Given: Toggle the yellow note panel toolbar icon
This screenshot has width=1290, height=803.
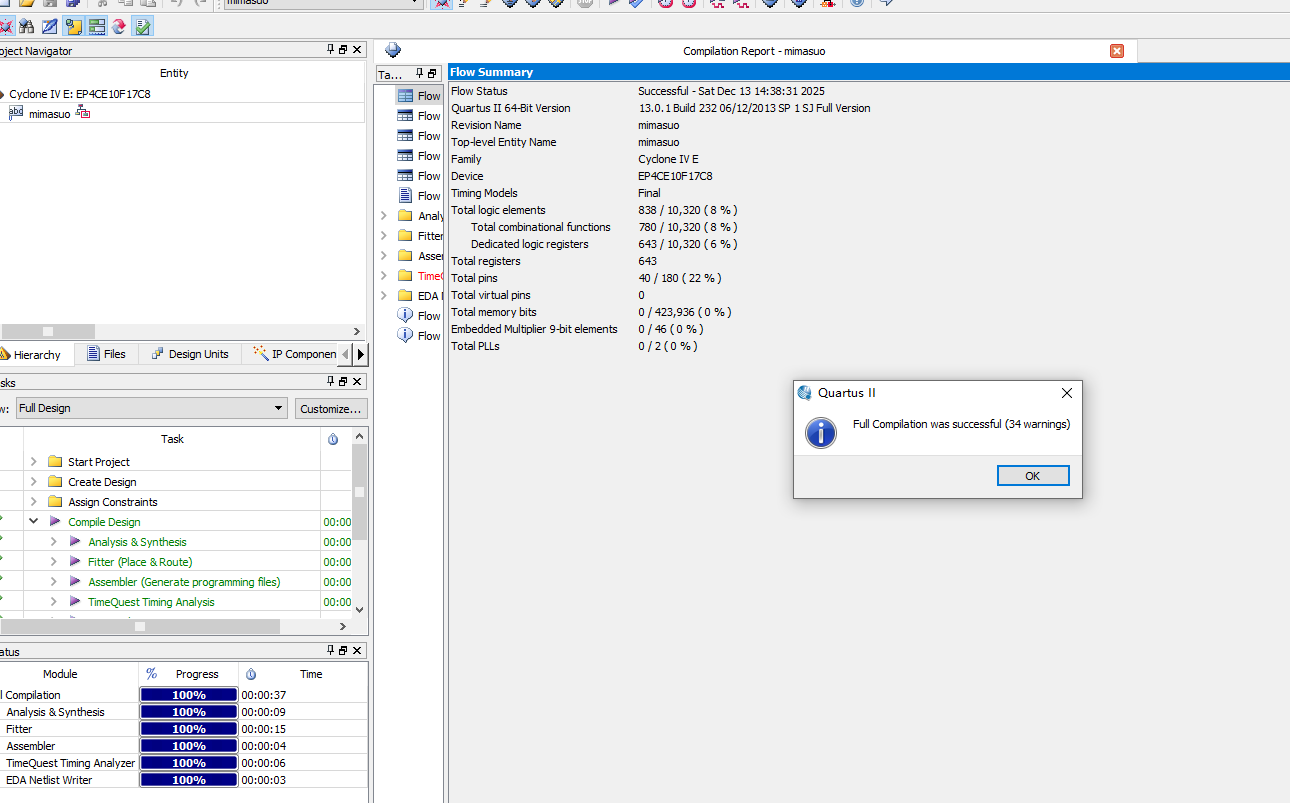Looking at the screenshot, I should [73, 27].
